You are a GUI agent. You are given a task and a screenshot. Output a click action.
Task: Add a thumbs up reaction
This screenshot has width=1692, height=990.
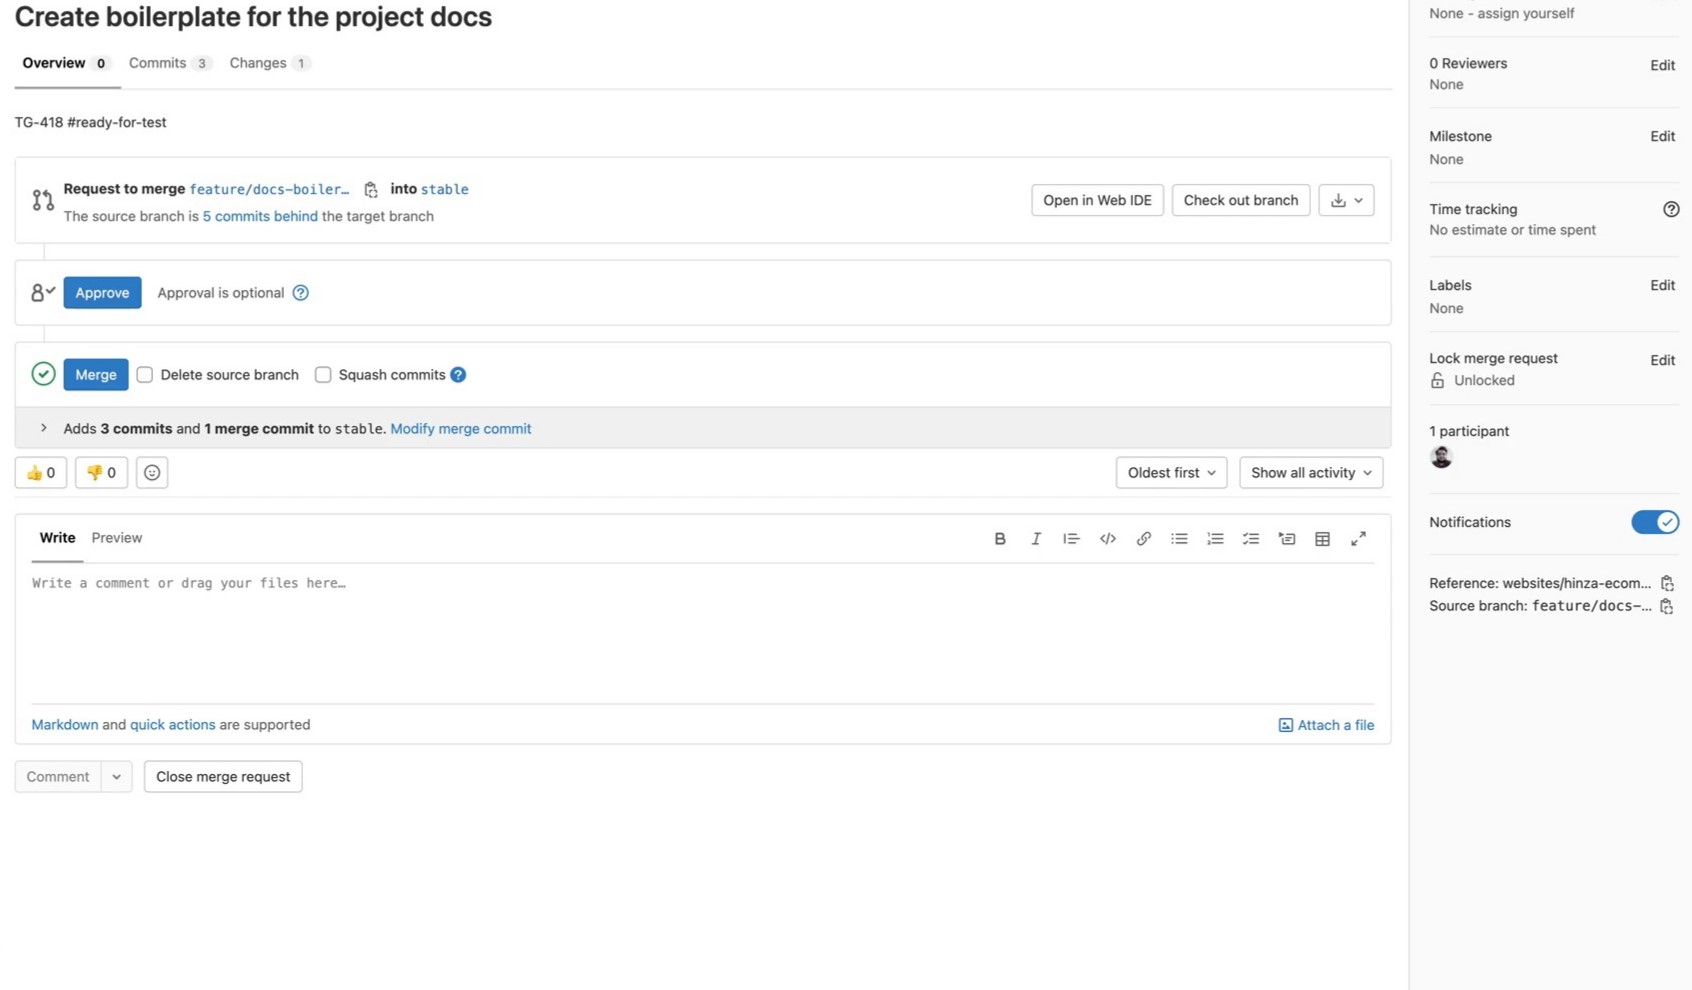click(41, 473)
